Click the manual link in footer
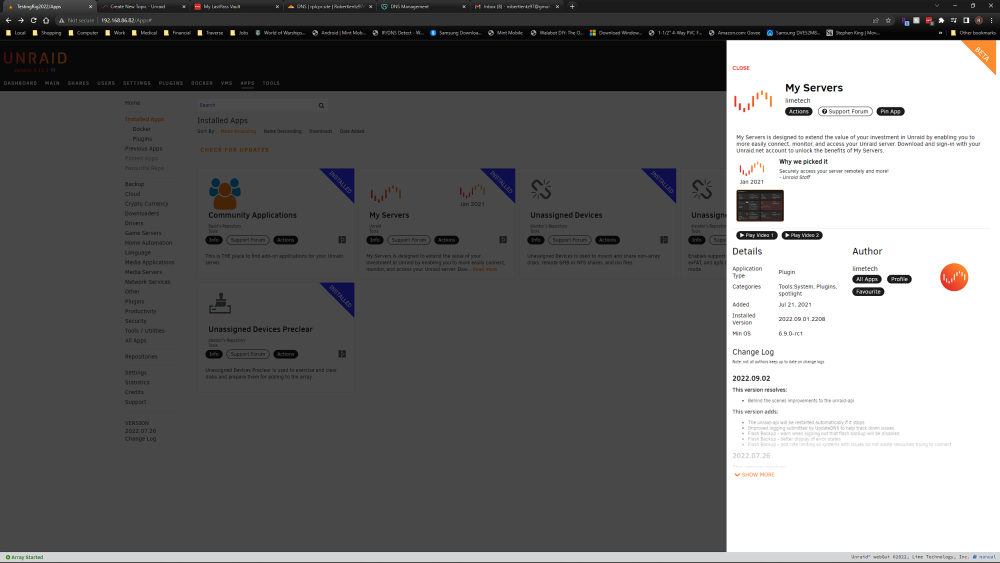 coord(987,557)
